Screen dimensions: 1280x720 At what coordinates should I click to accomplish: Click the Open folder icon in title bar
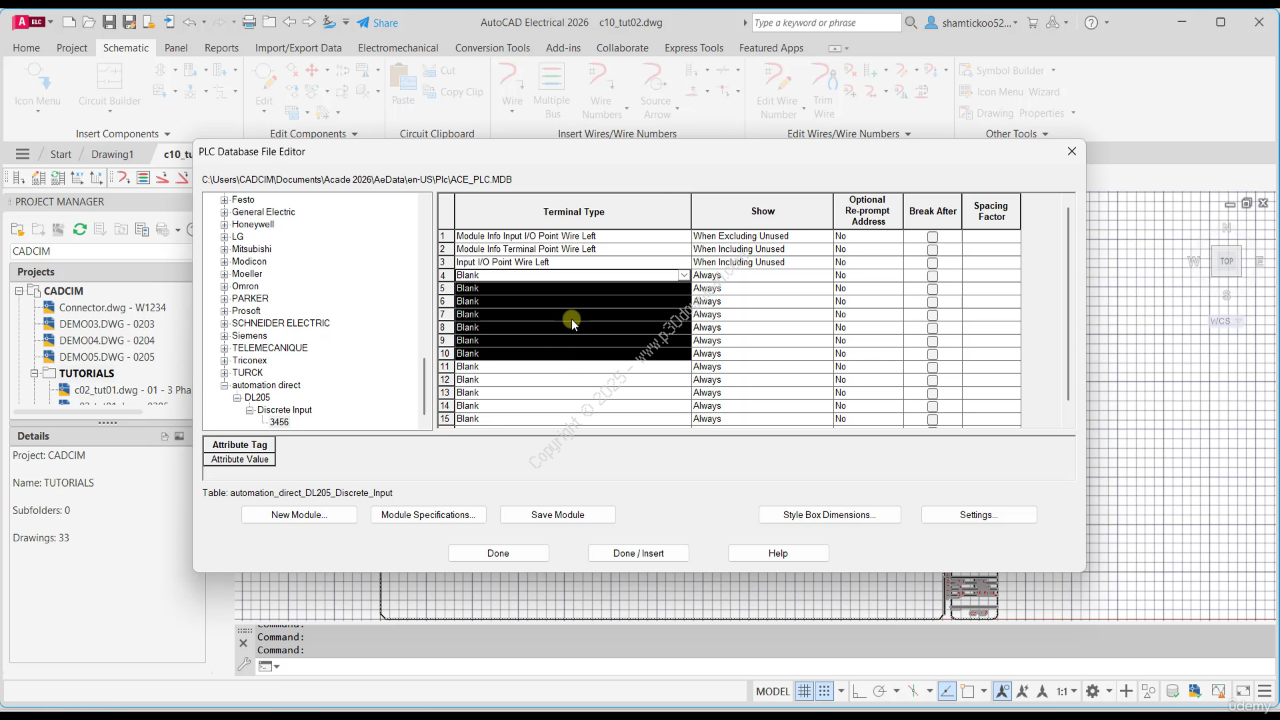[x=88, y=22]
